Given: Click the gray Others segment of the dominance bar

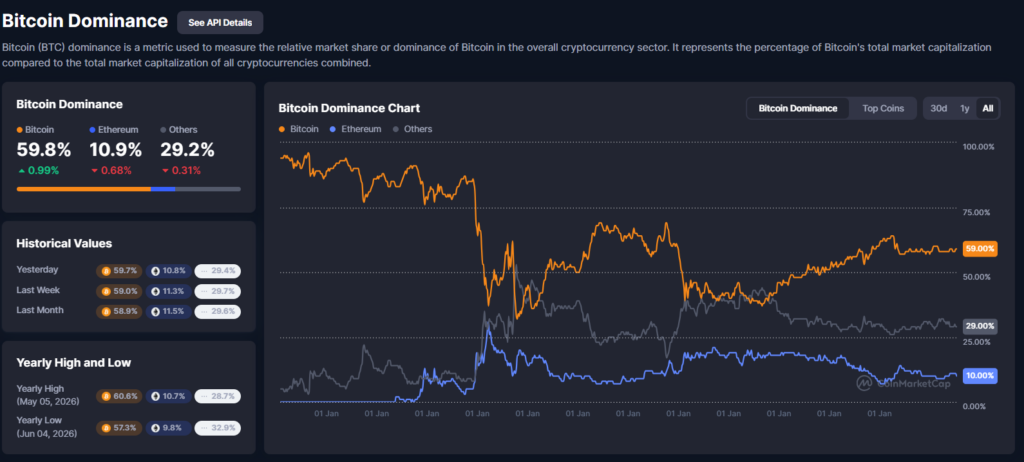Looking at the screenshot, I should 208,189.
